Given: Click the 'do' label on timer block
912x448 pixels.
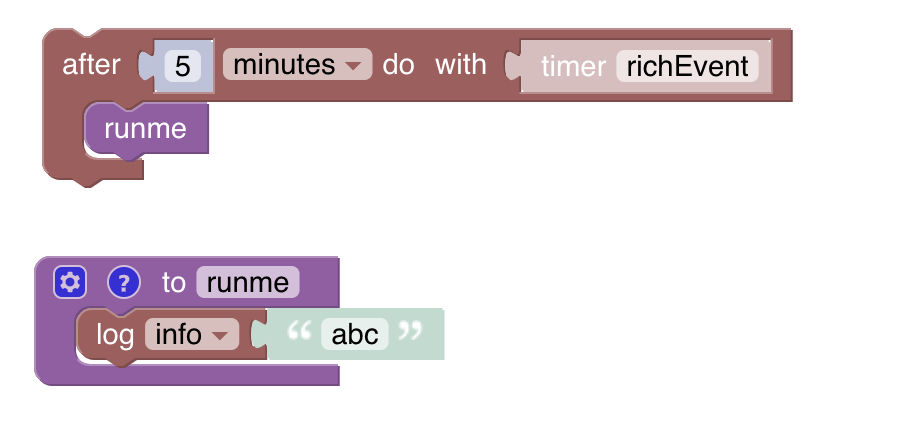Looking at the screenshot, I should coord(398,65).
